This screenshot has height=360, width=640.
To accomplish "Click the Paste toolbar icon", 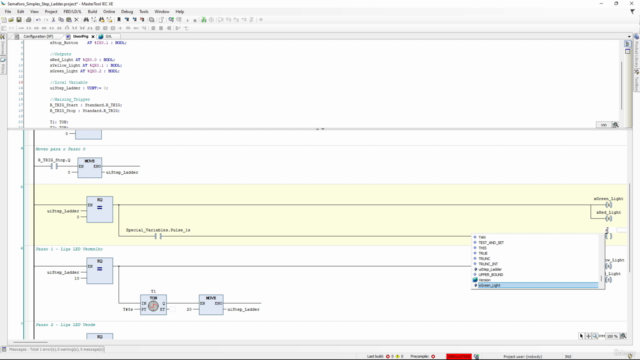I will click(69, 20).
